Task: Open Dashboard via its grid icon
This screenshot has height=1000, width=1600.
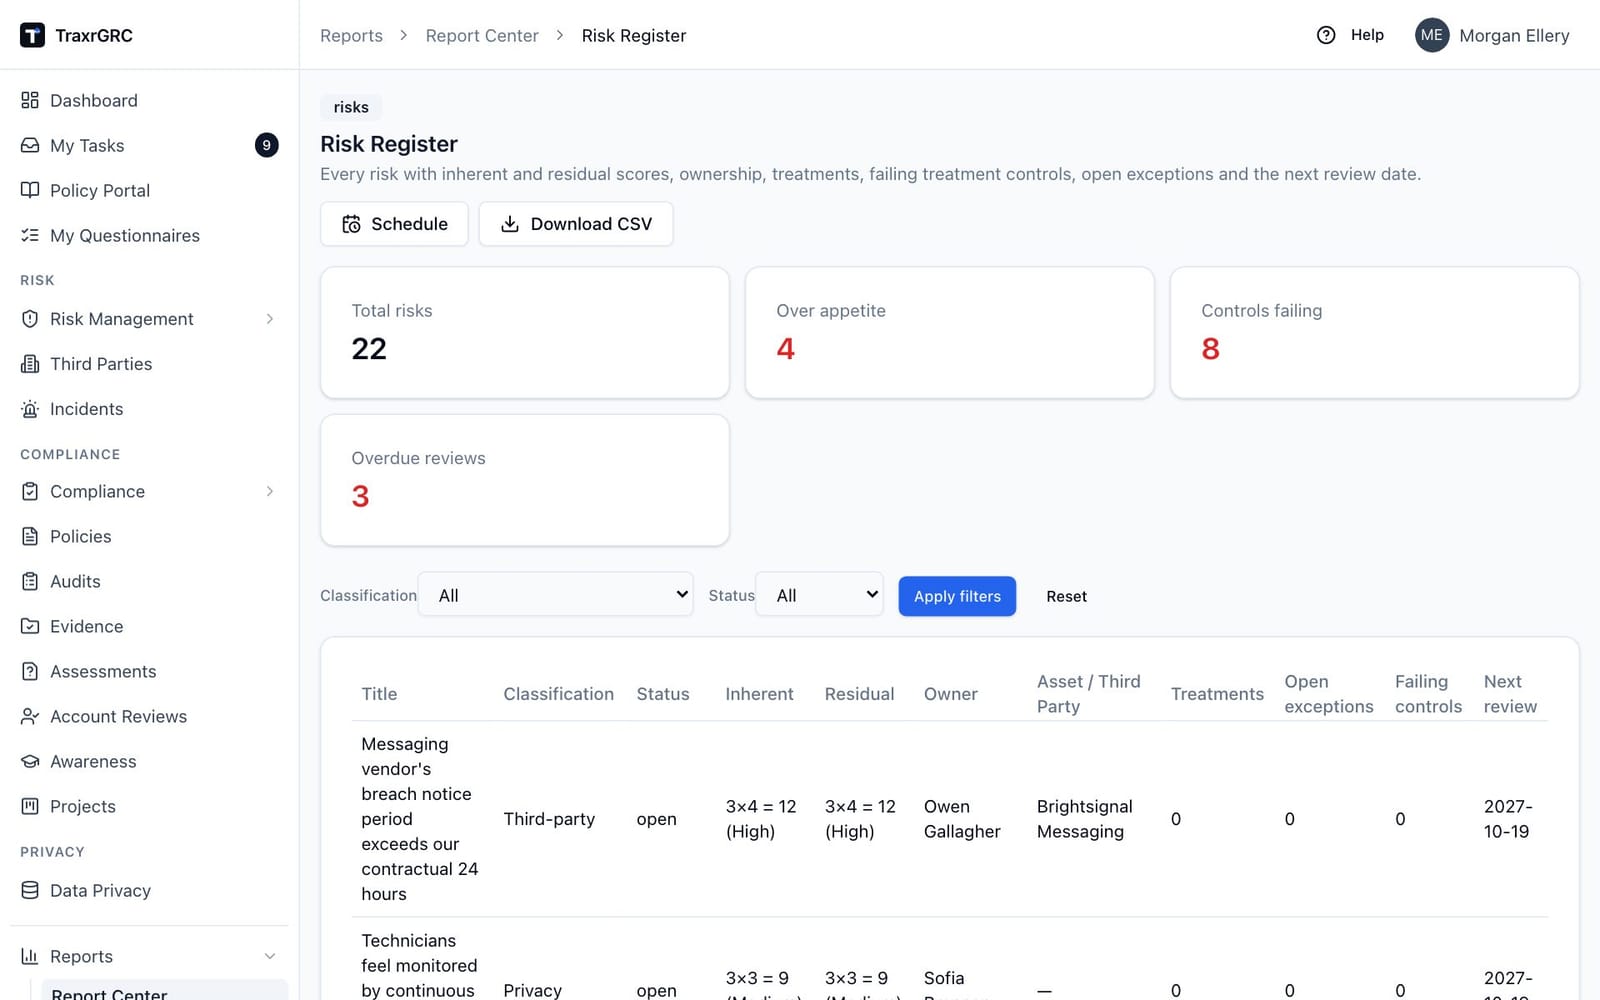Action: point(30,100)
